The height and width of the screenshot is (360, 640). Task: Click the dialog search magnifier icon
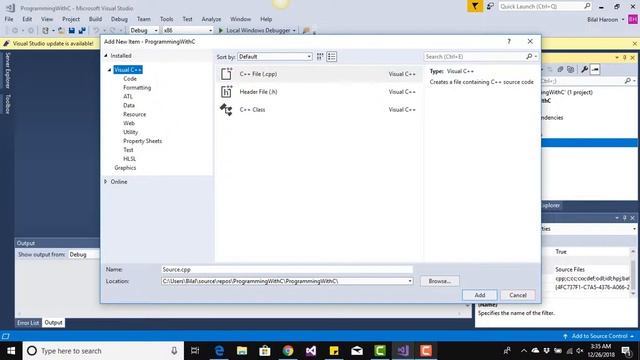click(x=529, y=57)
